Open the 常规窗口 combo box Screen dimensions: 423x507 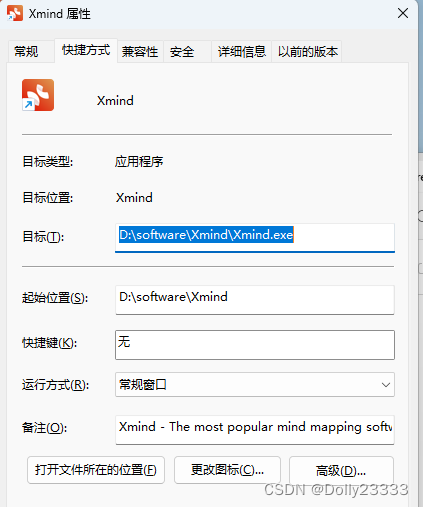pos(255,385)
